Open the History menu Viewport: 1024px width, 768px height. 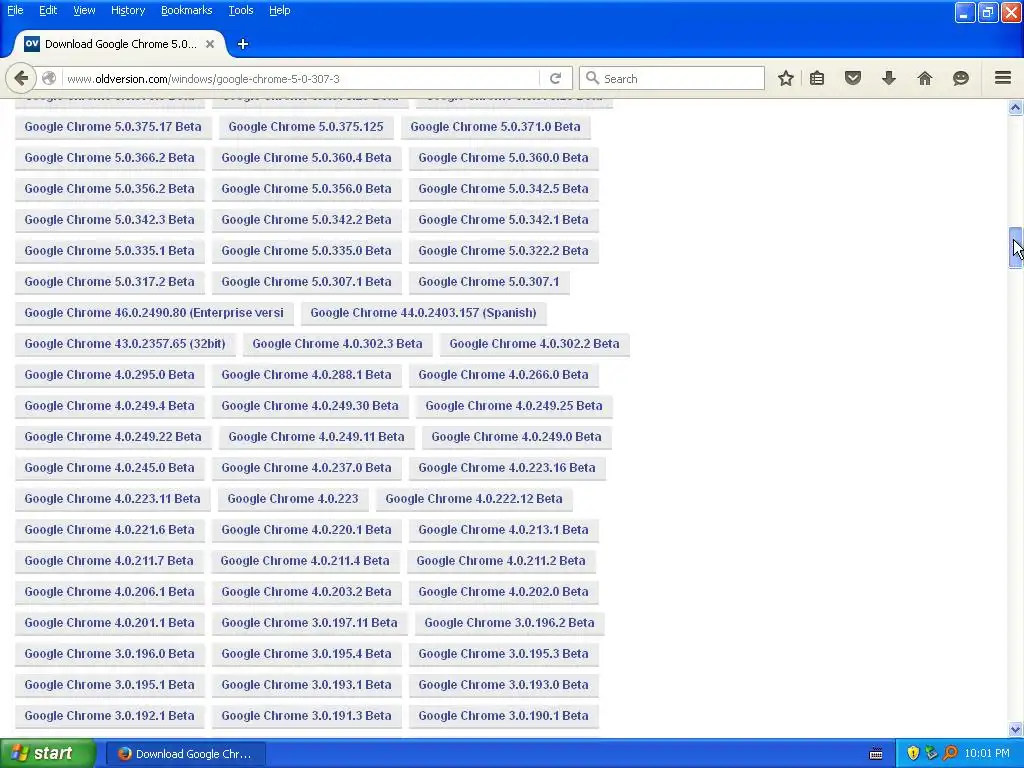coord(128,10)
